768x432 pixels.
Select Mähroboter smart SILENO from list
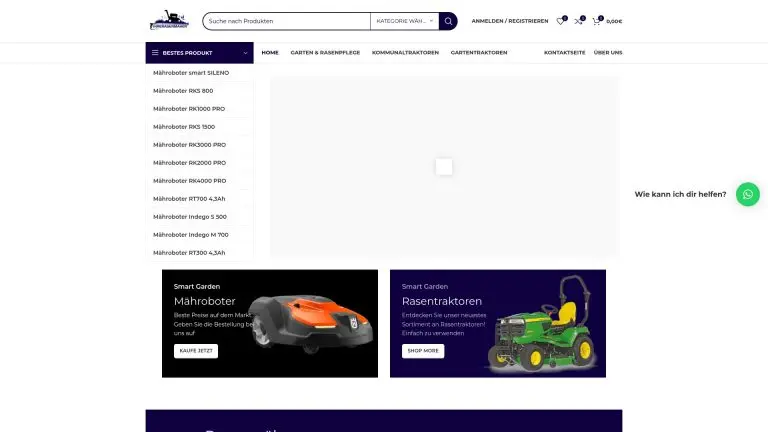pos(191,73)
